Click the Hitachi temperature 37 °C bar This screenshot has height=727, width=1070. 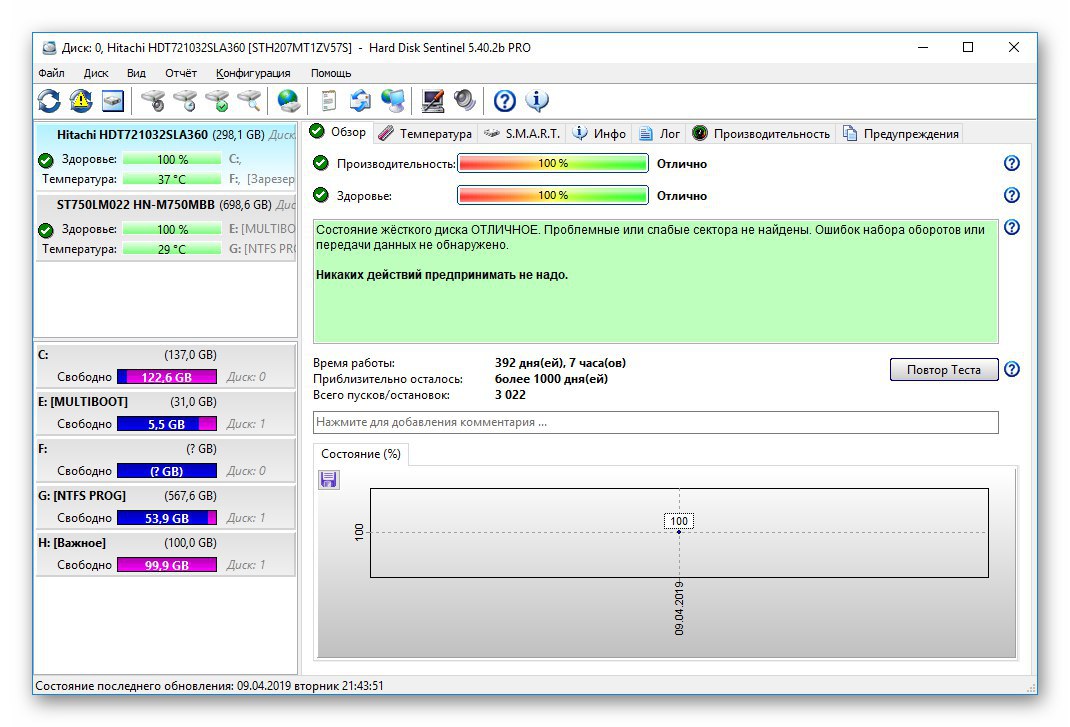[x=172, y=179]
